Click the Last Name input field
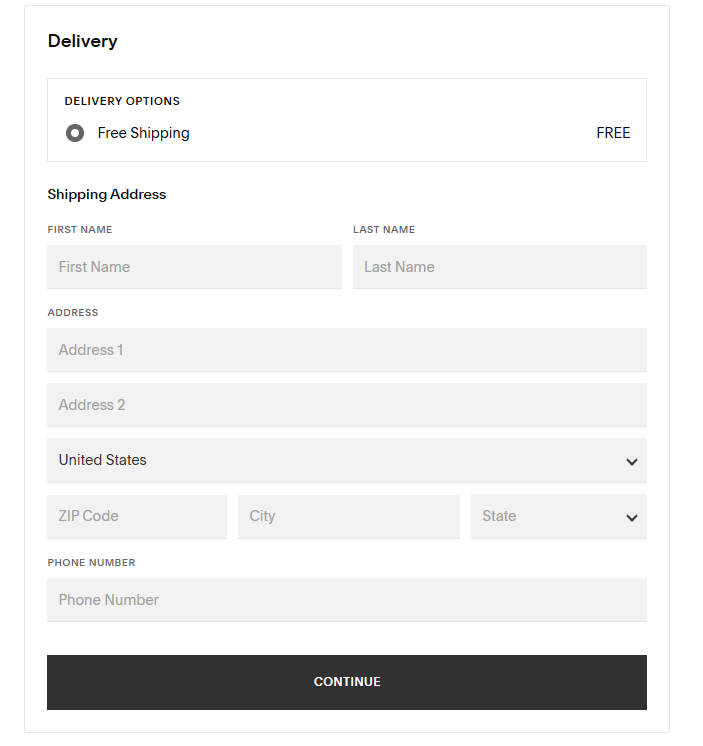Viewport: 703px width, 746px height. [499, 267]
